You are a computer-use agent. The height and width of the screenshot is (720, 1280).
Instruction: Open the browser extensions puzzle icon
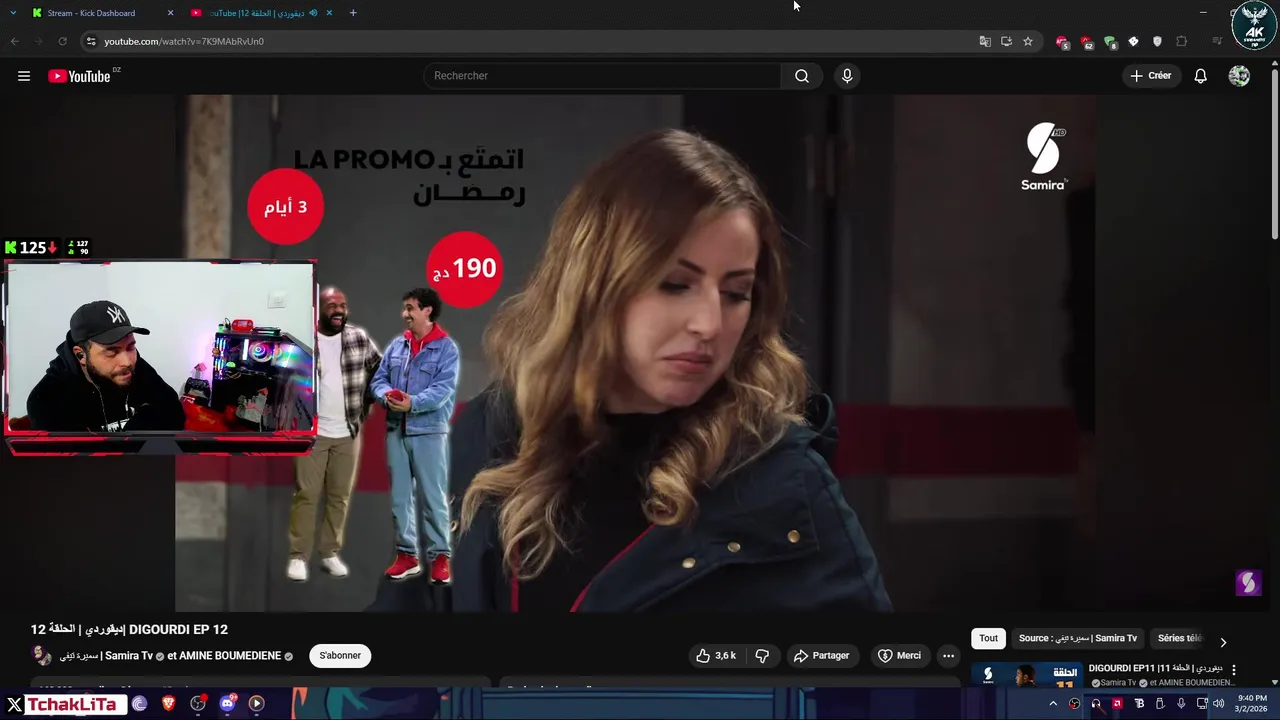click(1182, 41)
